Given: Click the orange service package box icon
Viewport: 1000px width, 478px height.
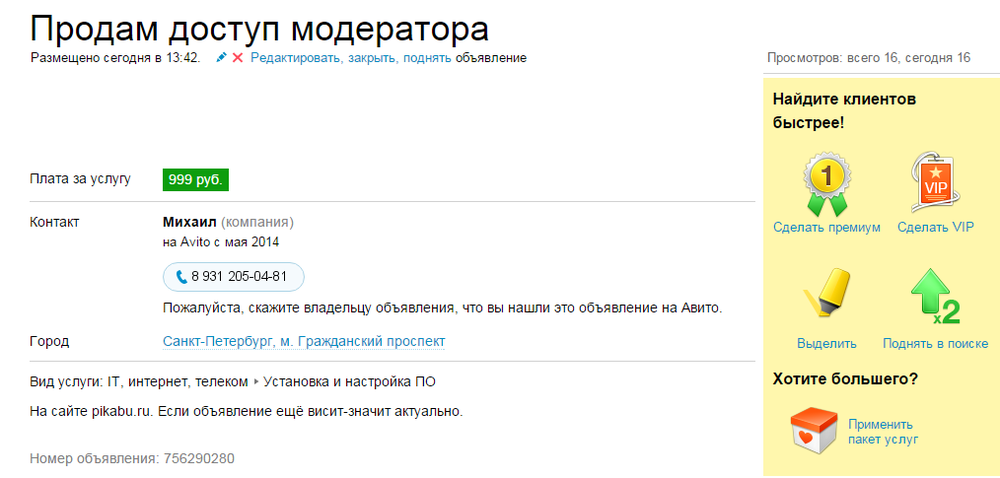Looking at the screenshot, I should point(812,431).
